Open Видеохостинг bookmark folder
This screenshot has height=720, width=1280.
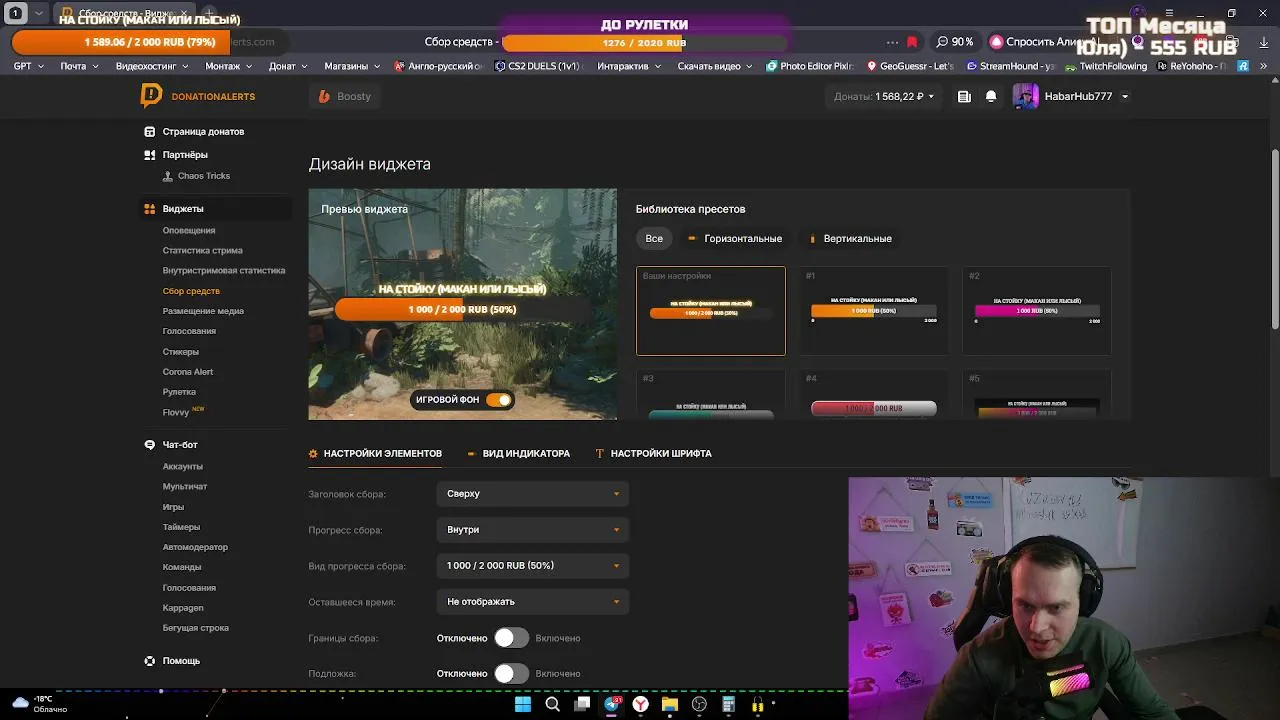pyautogui.click(x=151, y=66)
